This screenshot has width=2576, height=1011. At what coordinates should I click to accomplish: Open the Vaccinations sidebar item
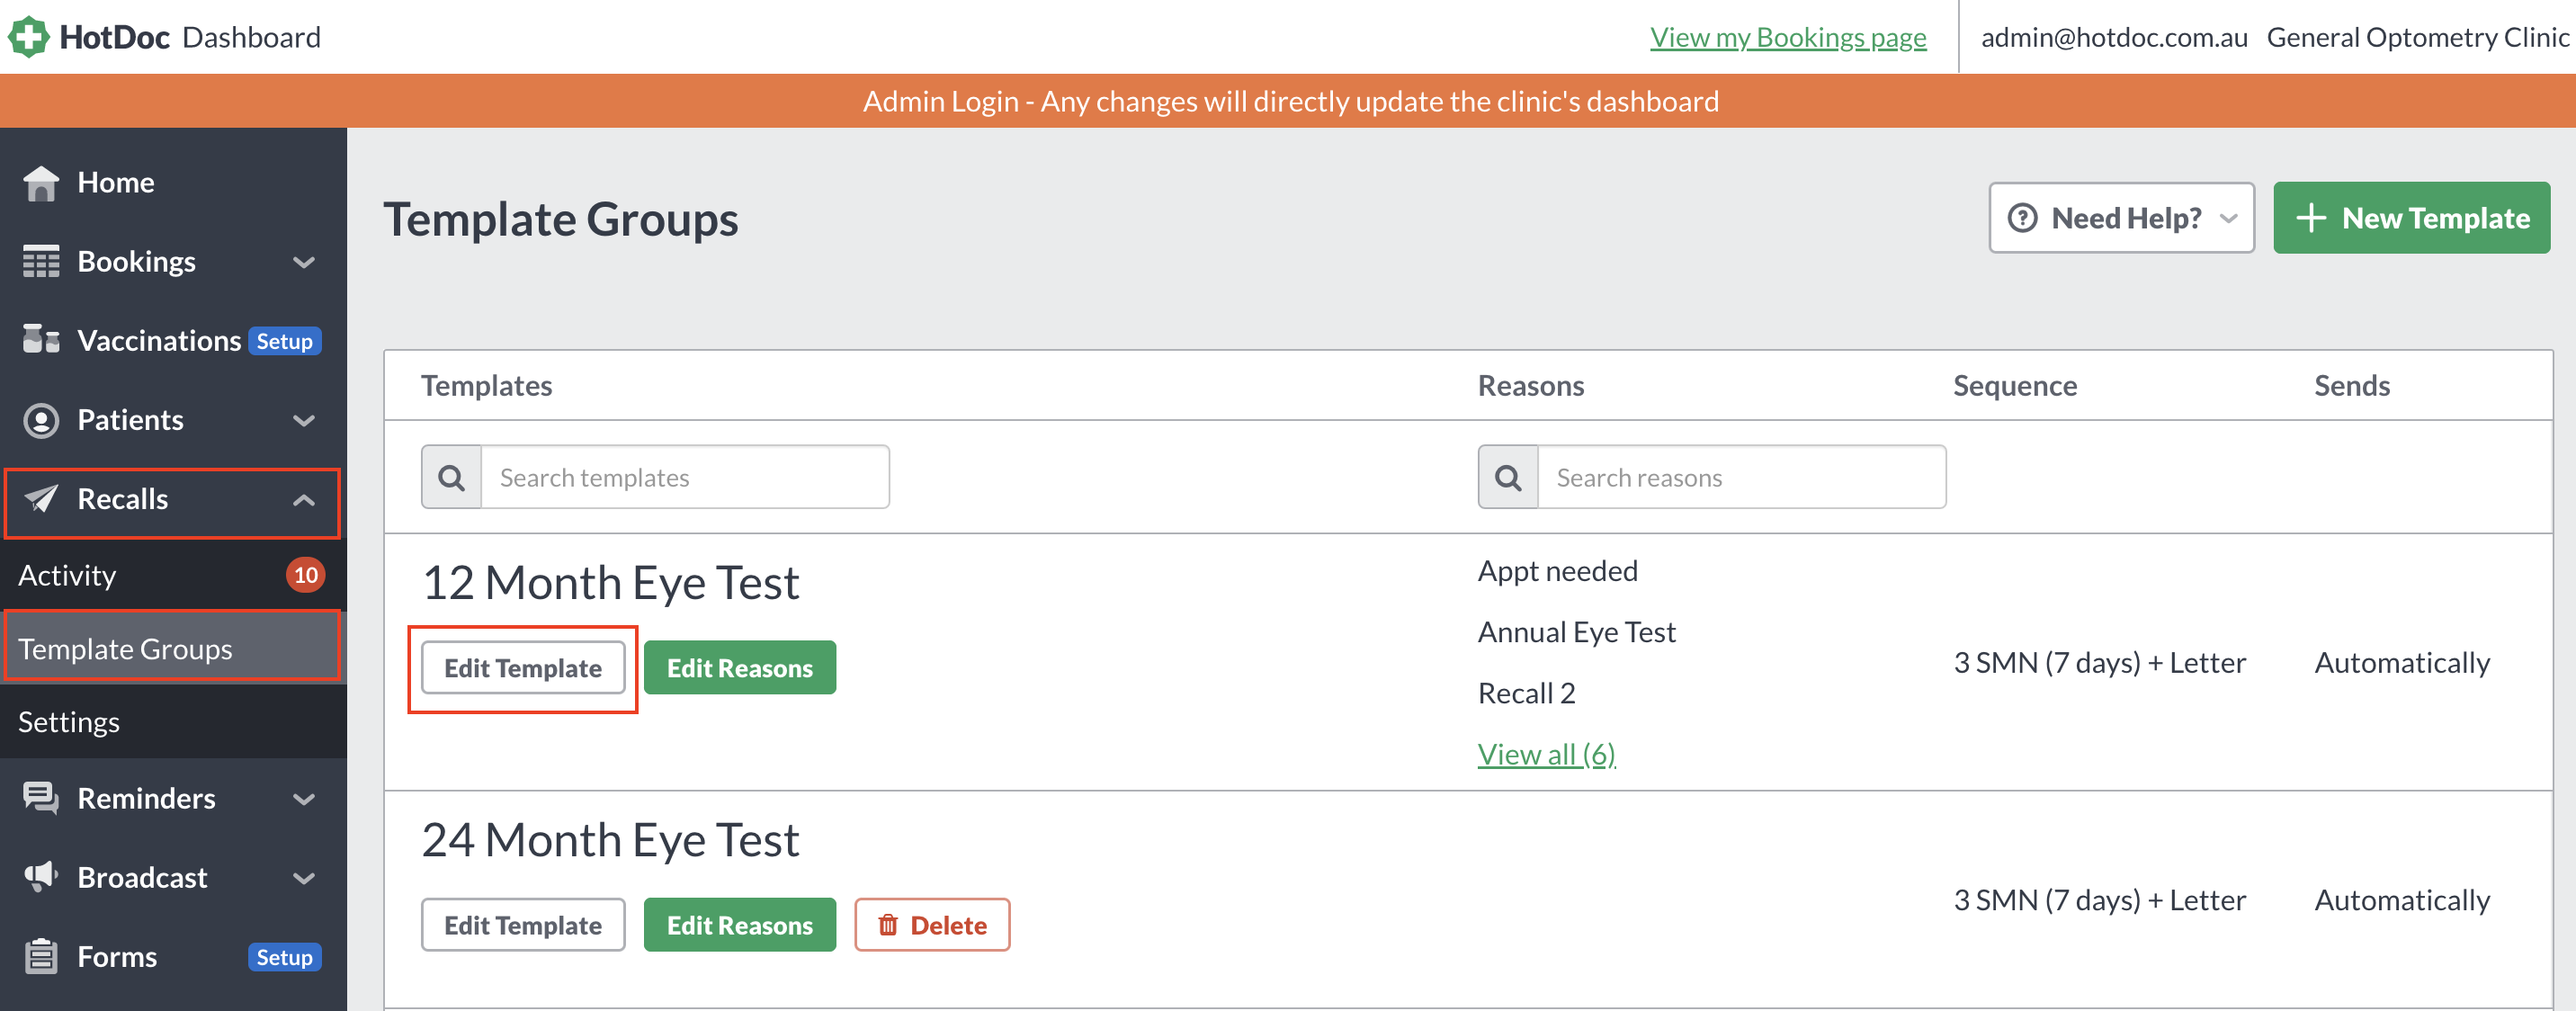coord(173,340)
